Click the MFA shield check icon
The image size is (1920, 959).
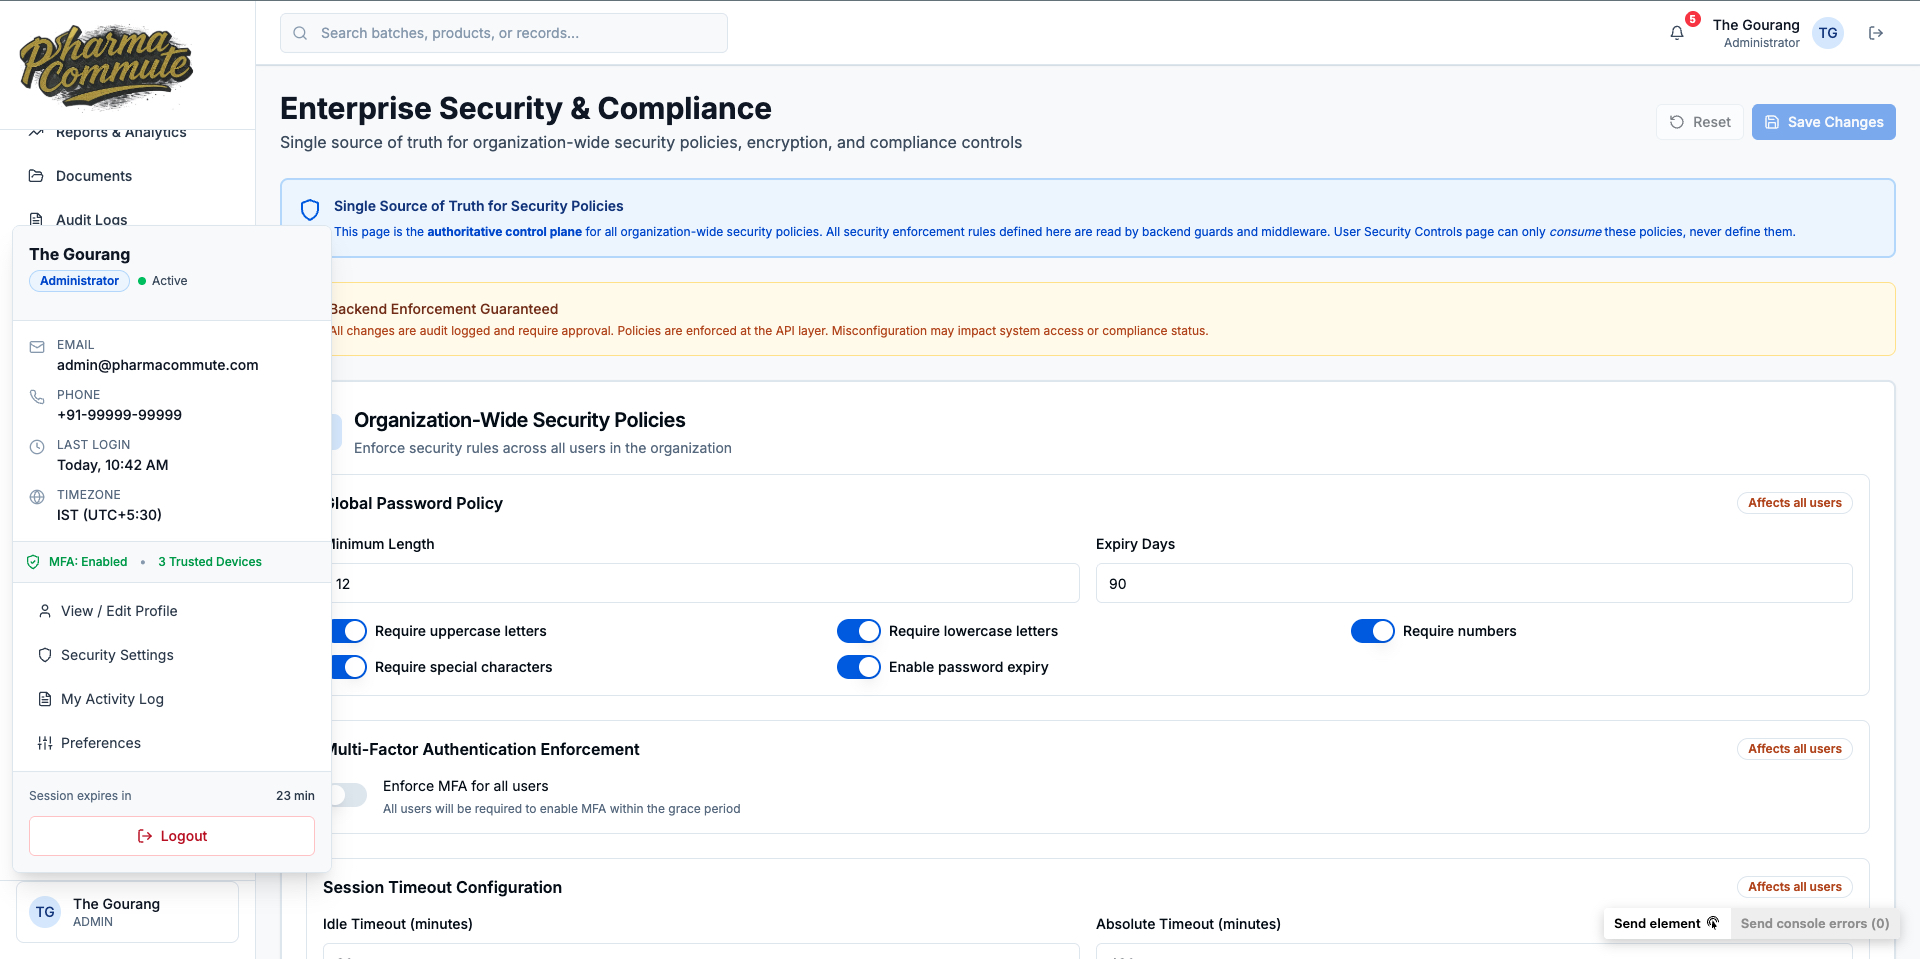tap(33, 562)
